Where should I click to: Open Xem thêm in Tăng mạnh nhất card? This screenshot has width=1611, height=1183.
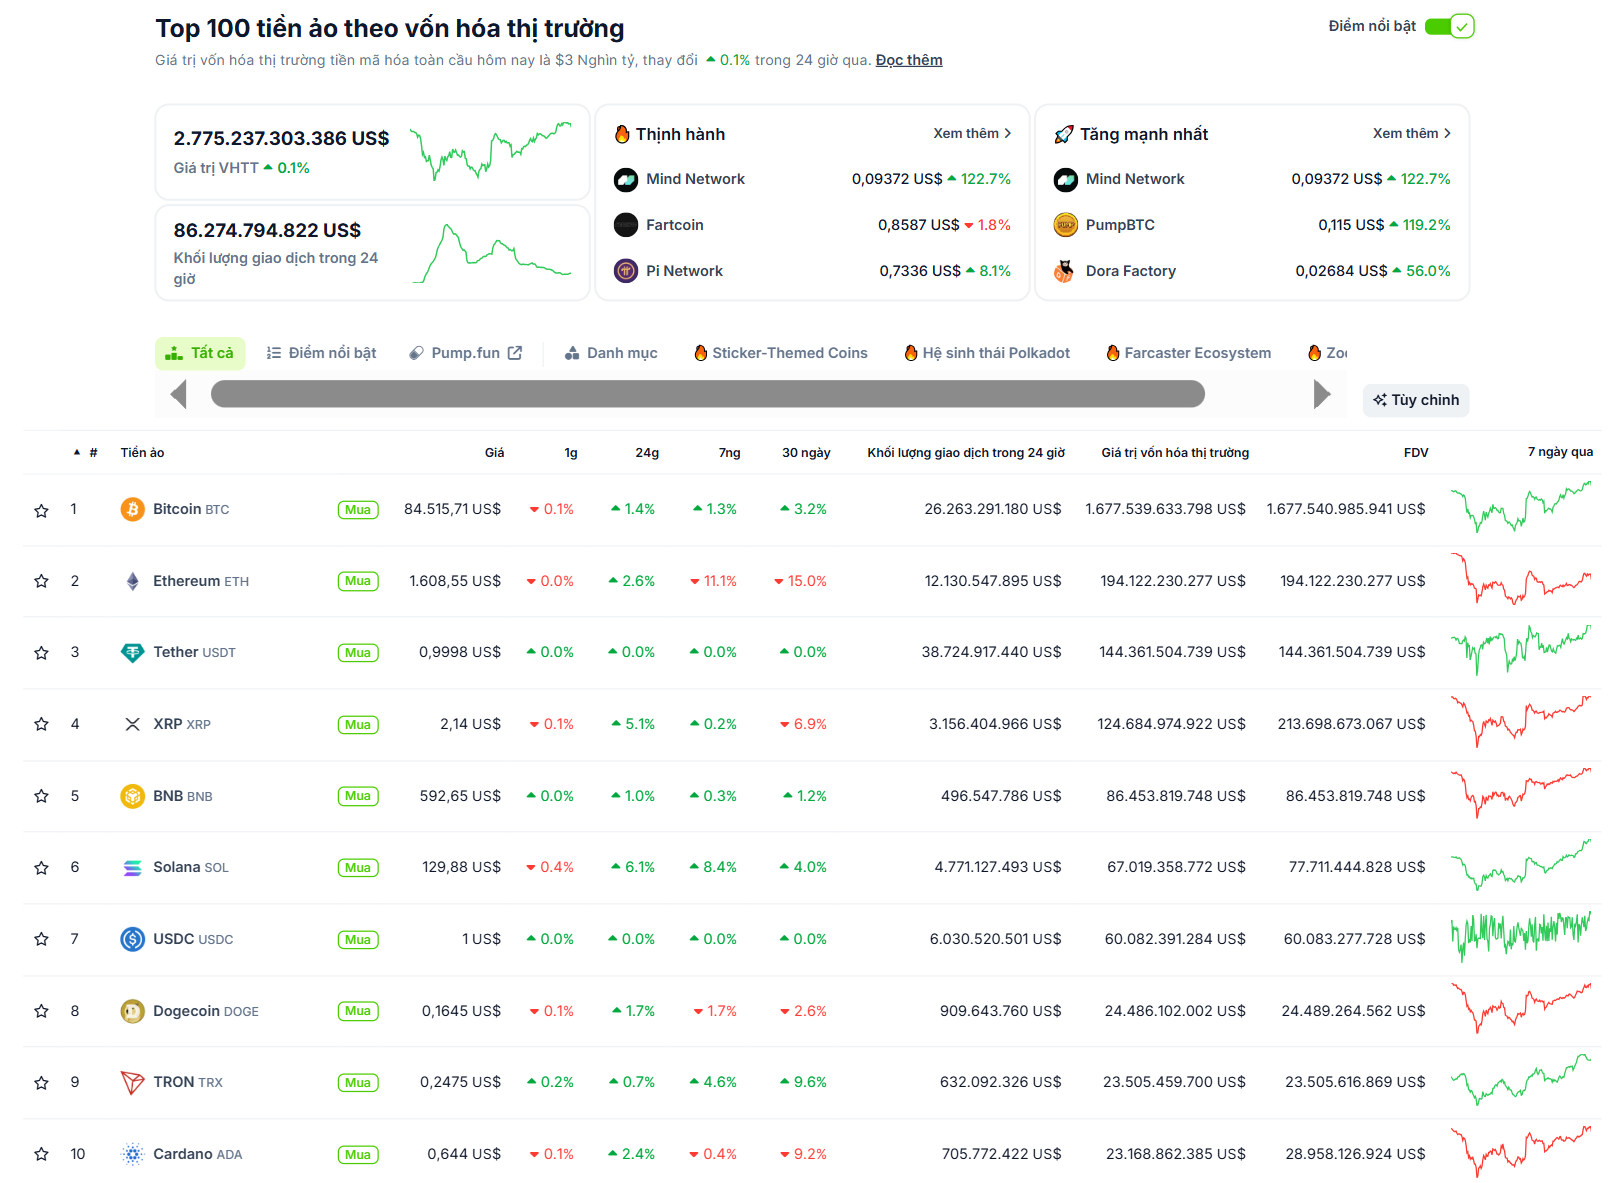[x=1411, y=133]
